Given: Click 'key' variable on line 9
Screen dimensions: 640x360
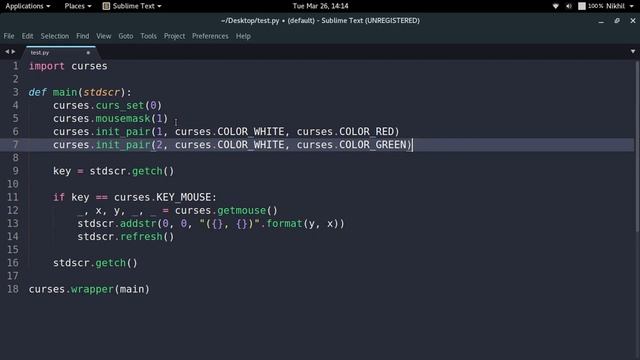Looking at the screenshot, I should 62,171.
